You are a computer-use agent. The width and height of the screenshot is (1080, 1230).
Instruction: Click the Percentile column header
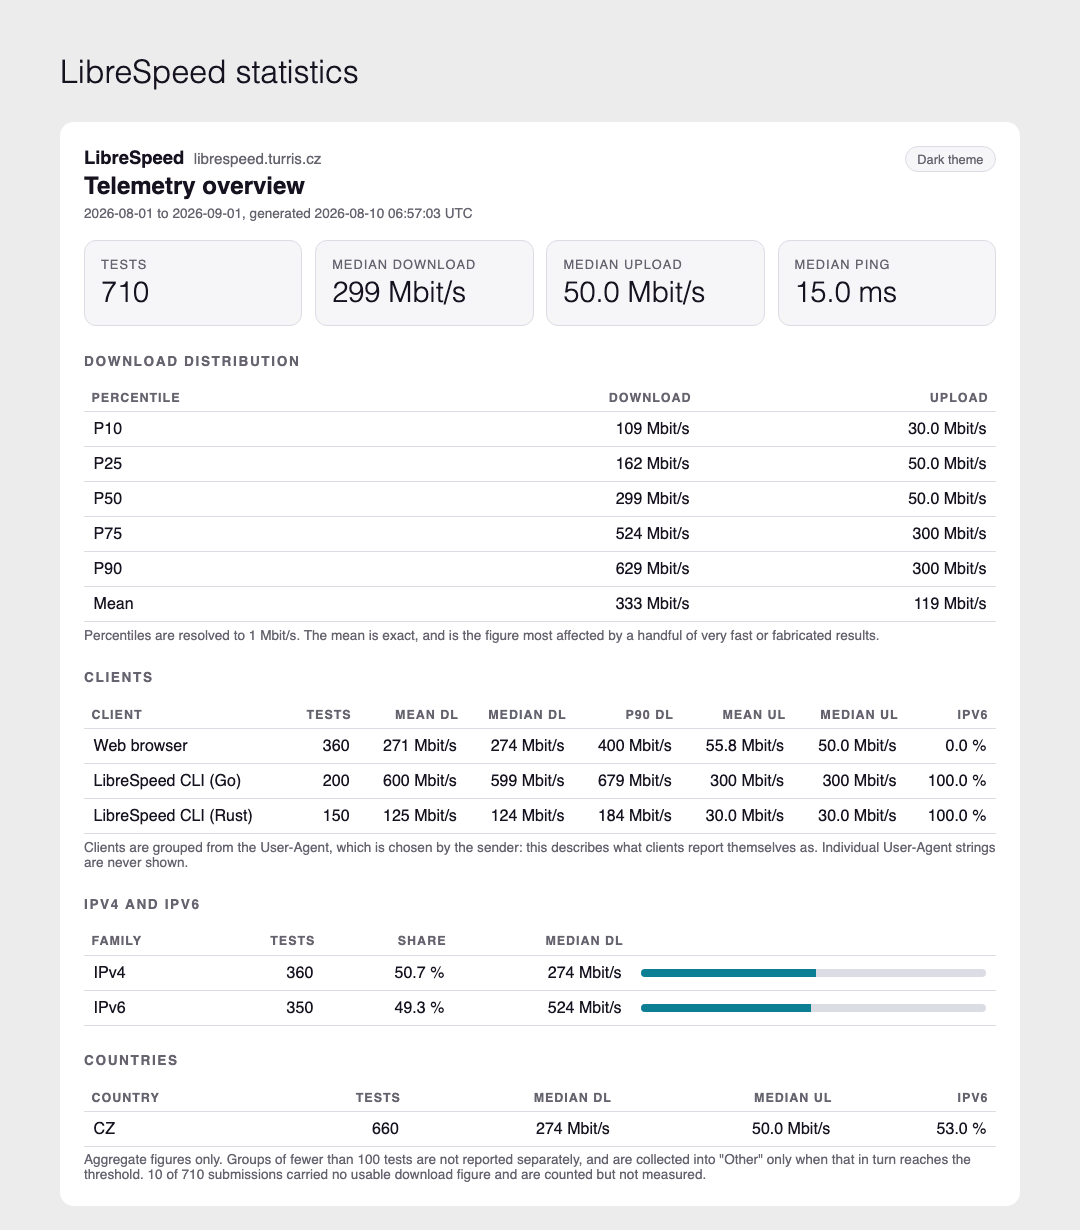136,398
